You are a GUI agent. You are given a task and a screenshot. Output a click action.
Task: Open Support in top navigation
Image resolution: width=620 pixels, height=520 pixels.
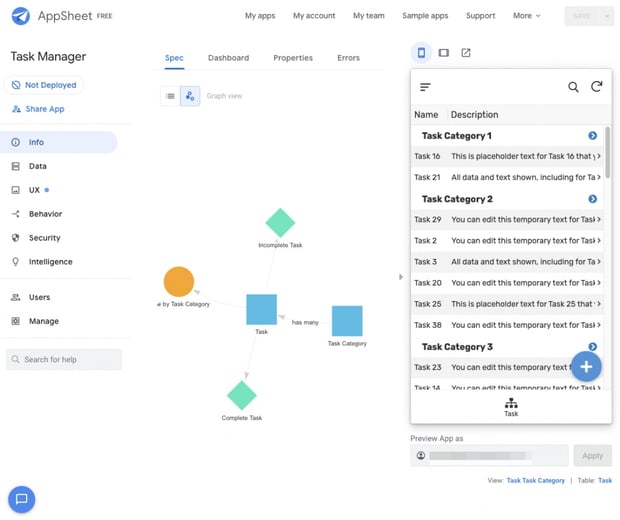[480, 16]
